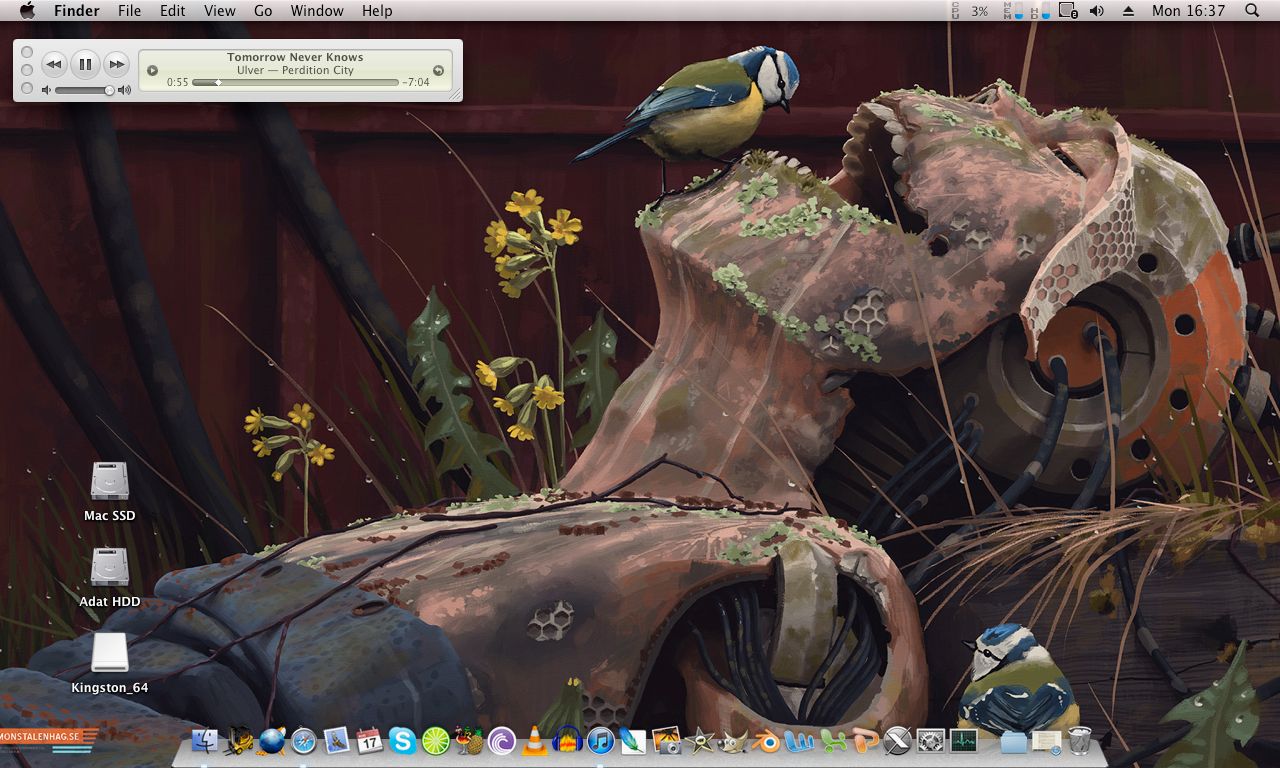Click the iTunes volume slider knob

pyautogui.click(x=109, y=90)
